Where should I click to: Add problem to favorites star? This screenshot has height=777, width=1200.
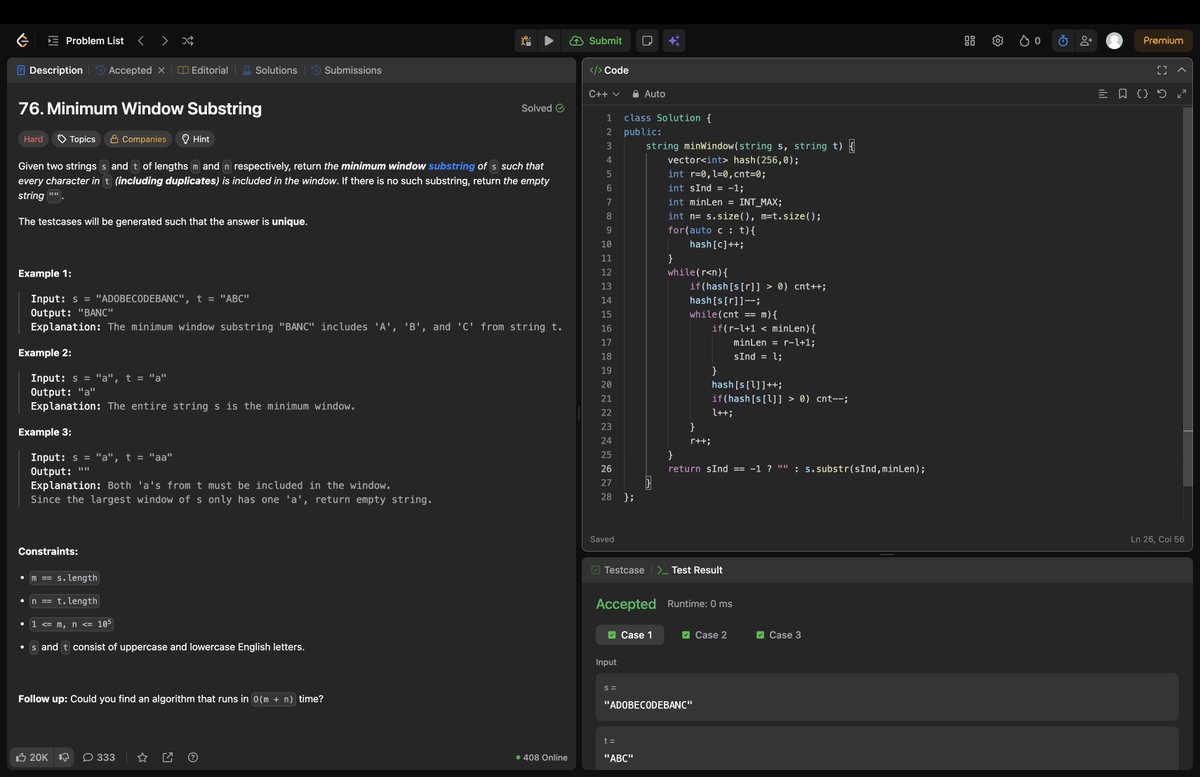point(142,757)
